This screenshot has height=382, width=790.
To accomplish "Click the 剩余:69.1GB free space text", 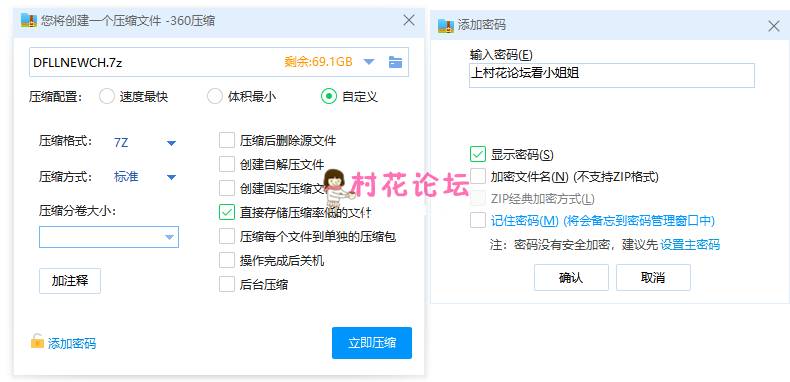I will pos(318,62).
